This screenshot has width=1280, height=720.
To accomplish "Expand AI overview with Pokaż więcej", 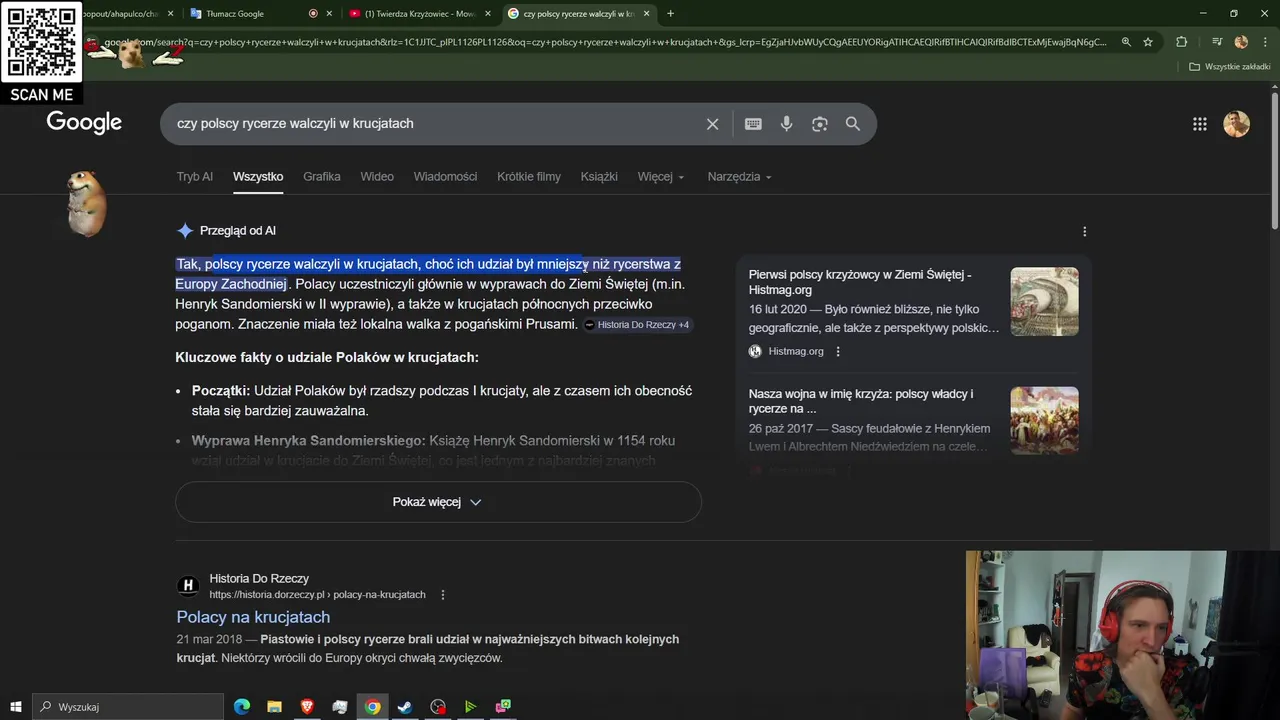I will [438, 502].
